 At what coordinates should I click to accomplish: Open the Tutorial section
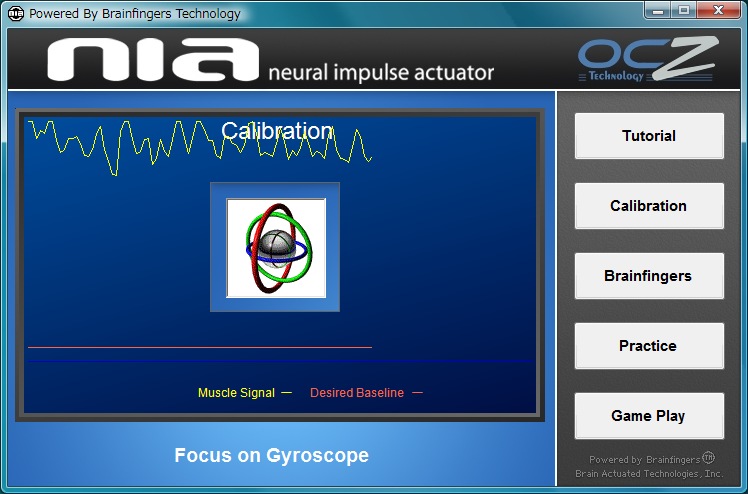[x=649, y=136]
